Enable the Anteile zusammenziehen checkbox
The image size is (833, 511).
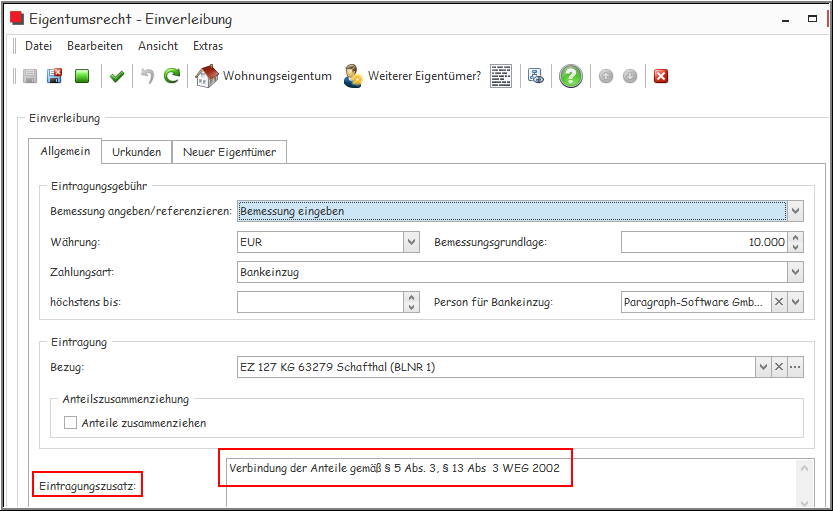pos(71,423)
